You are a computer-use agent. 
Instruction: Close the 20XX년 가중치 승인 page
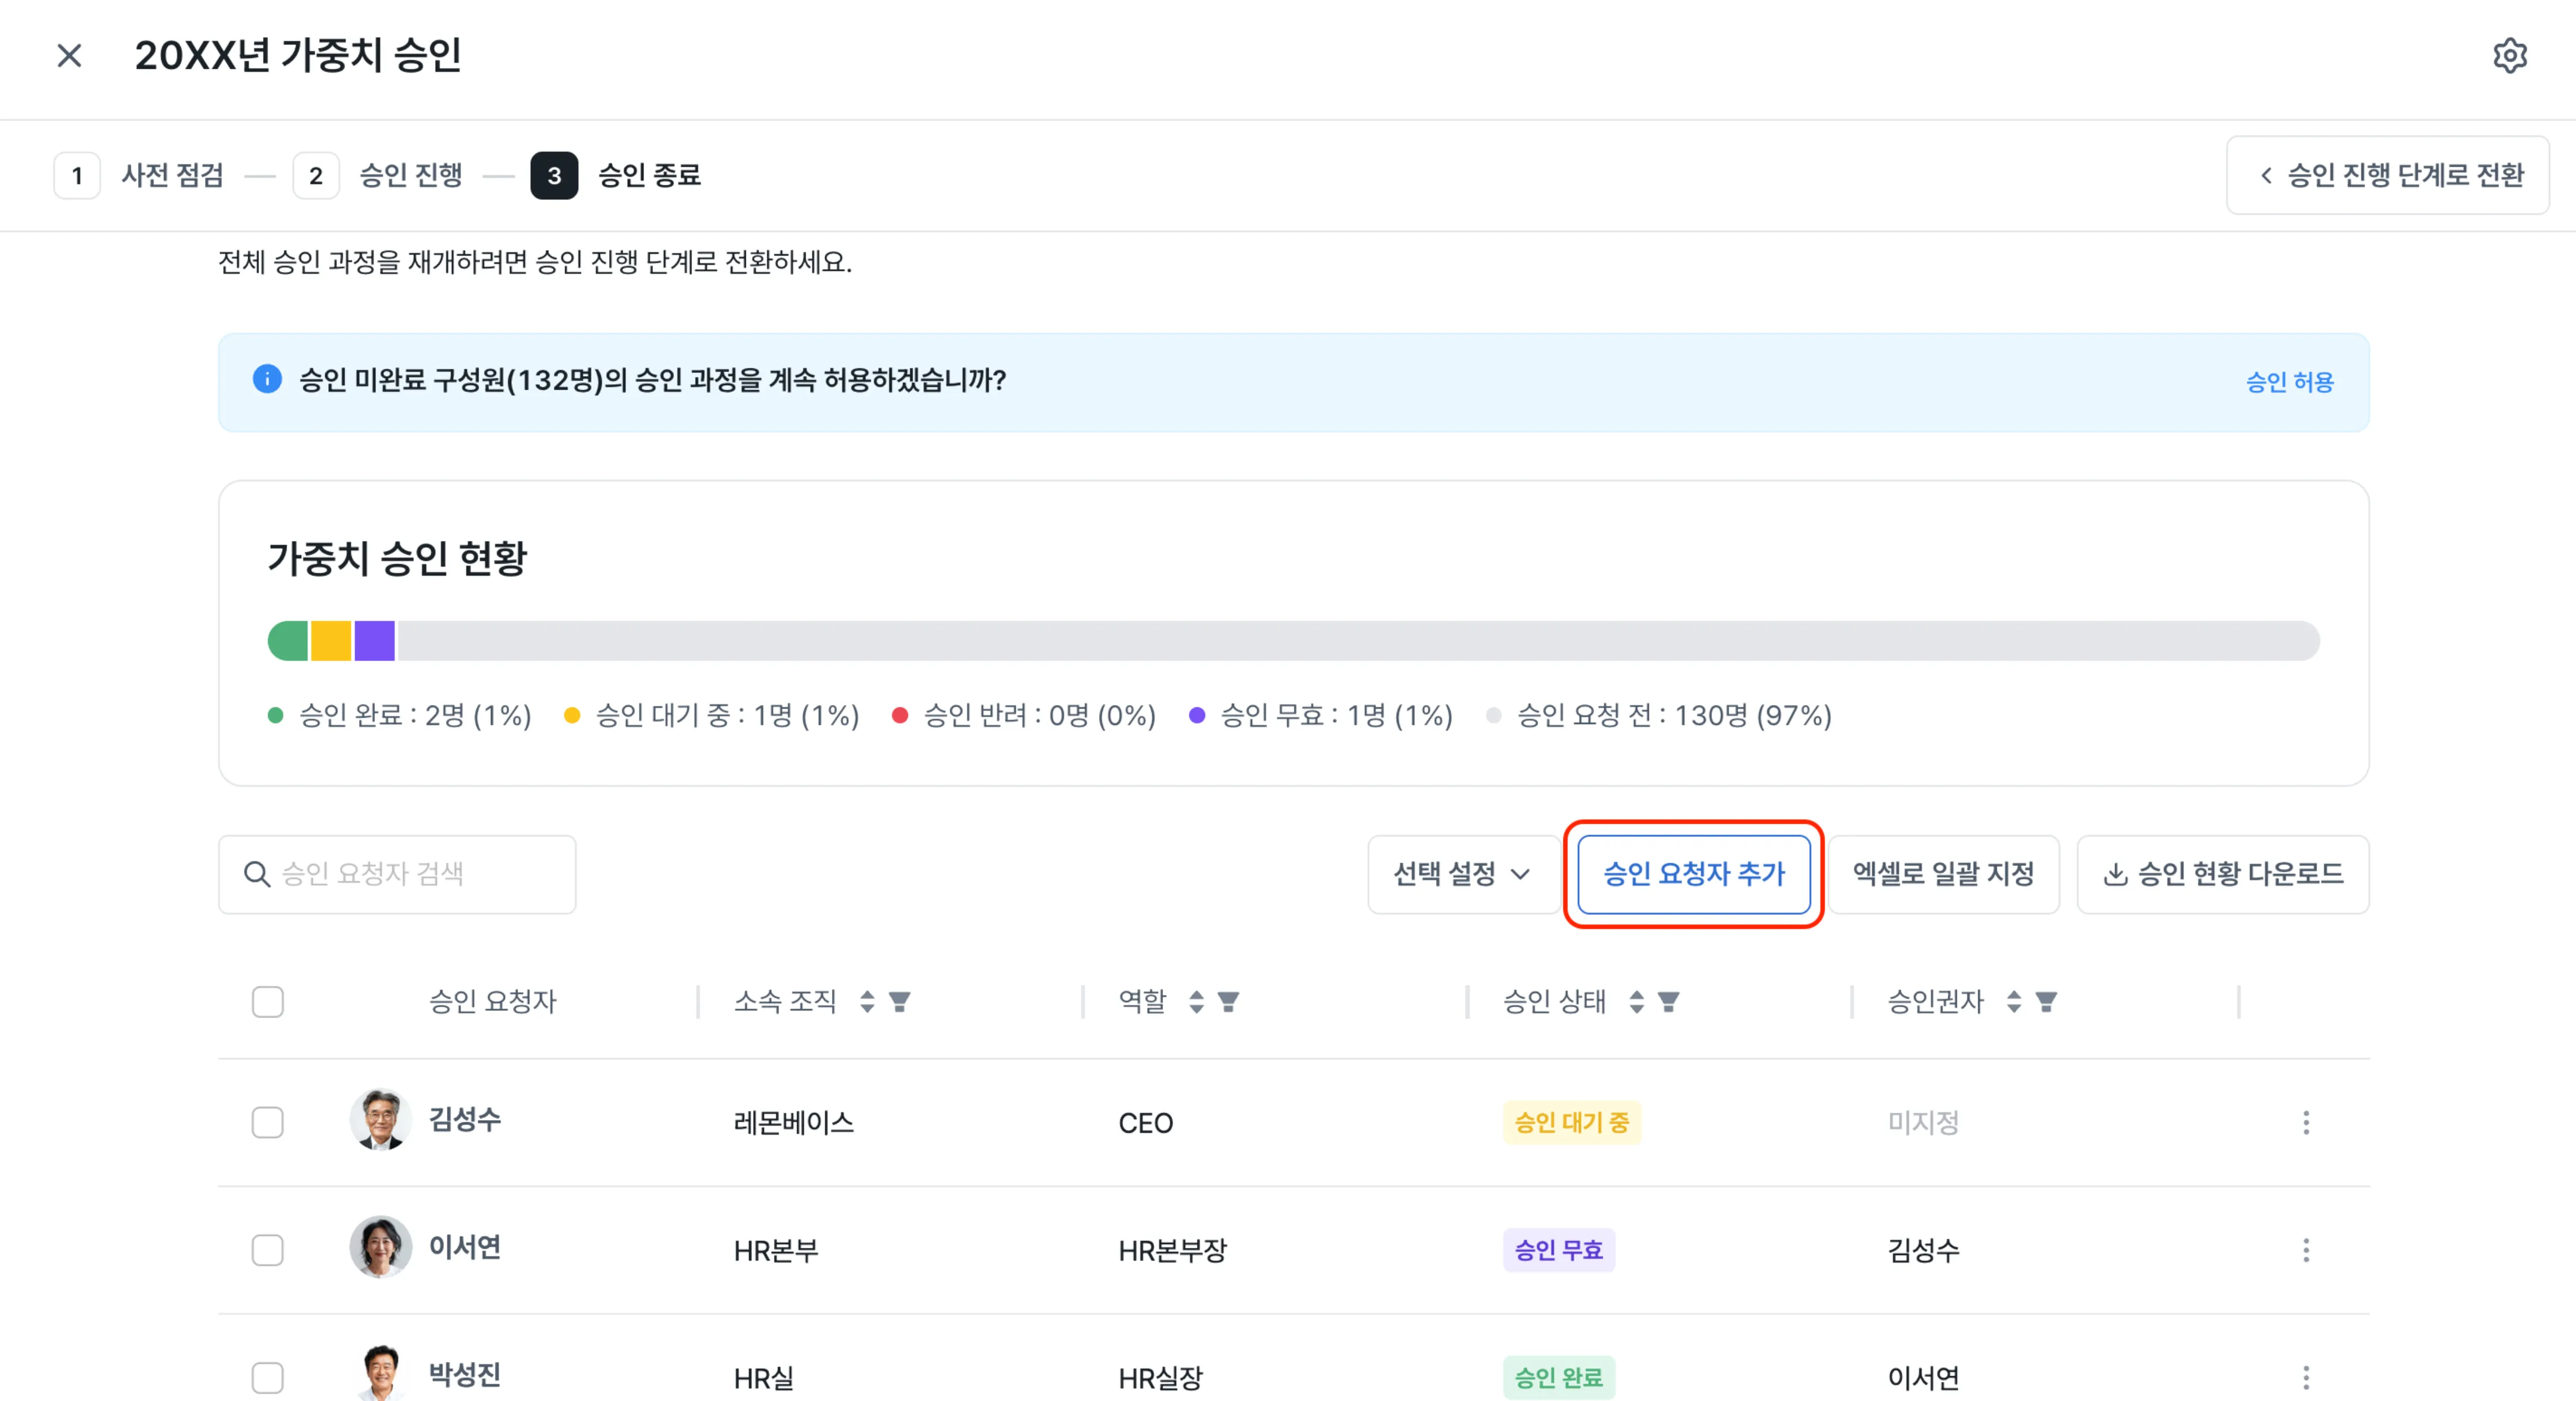(69, 55)
